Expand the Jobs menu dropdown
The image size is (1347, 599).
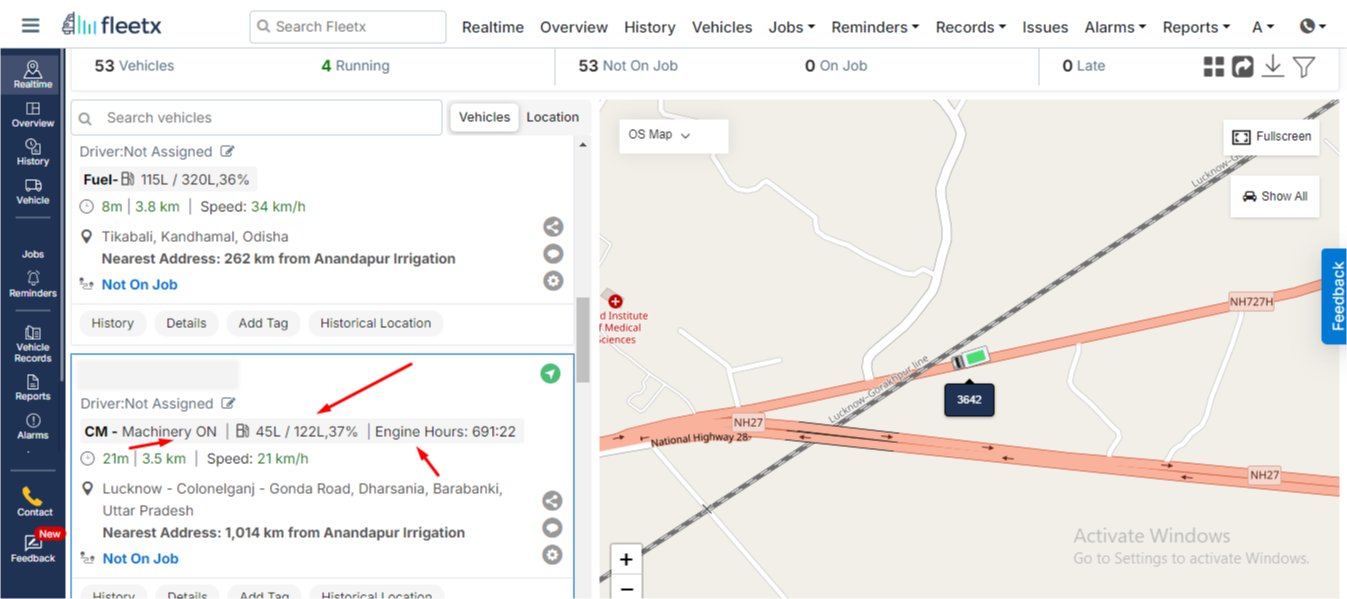(792, 27)
